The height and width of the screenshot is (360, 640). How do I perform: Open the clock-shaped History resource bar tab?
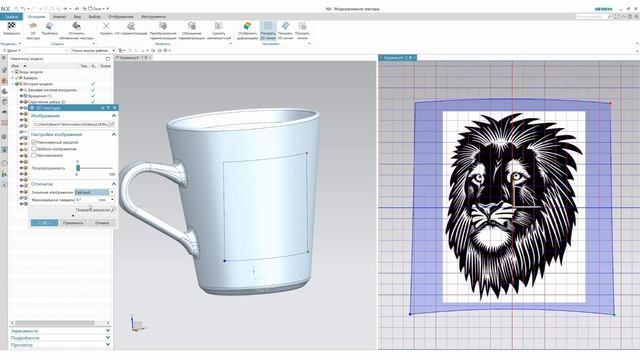click(4, 163)
